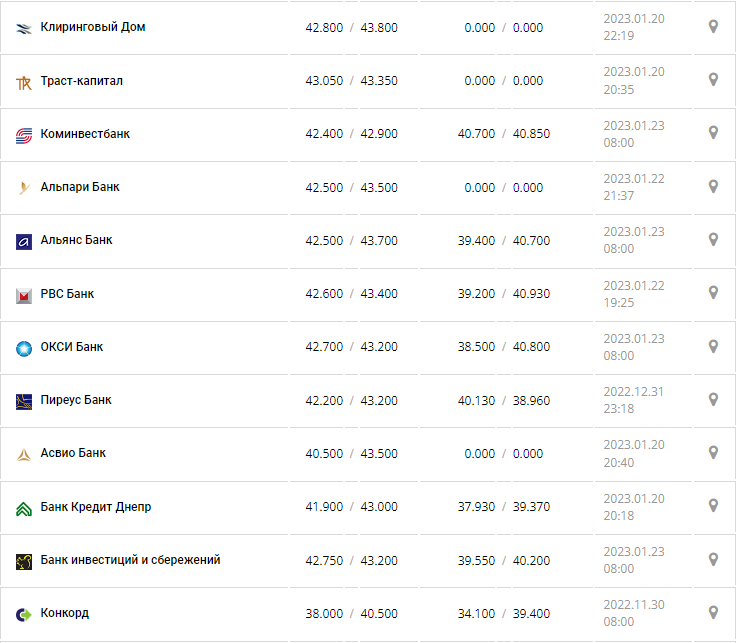Click ОКСИ Банк rate 42.700 / 43.200
Image resolution: width=737 pixels, height=643 pixels.
(x=351, y=347)
